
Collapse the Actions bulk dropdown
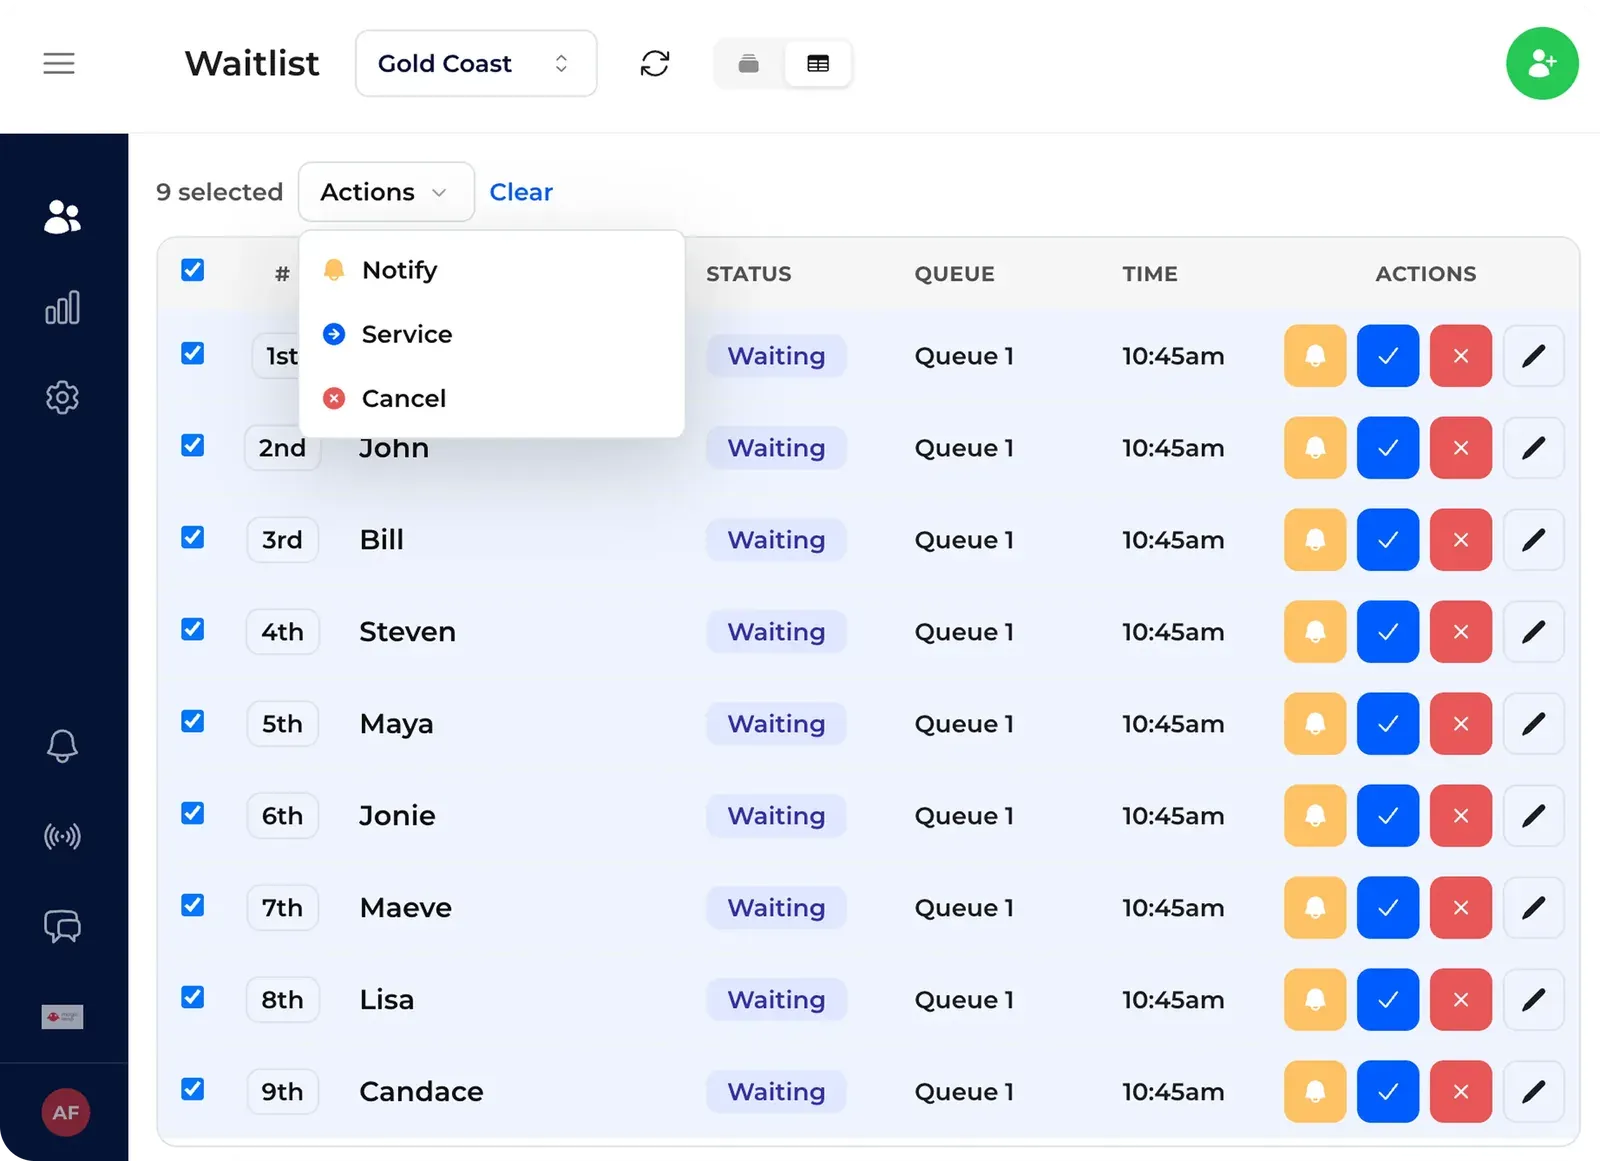click(x=386, y=192)
